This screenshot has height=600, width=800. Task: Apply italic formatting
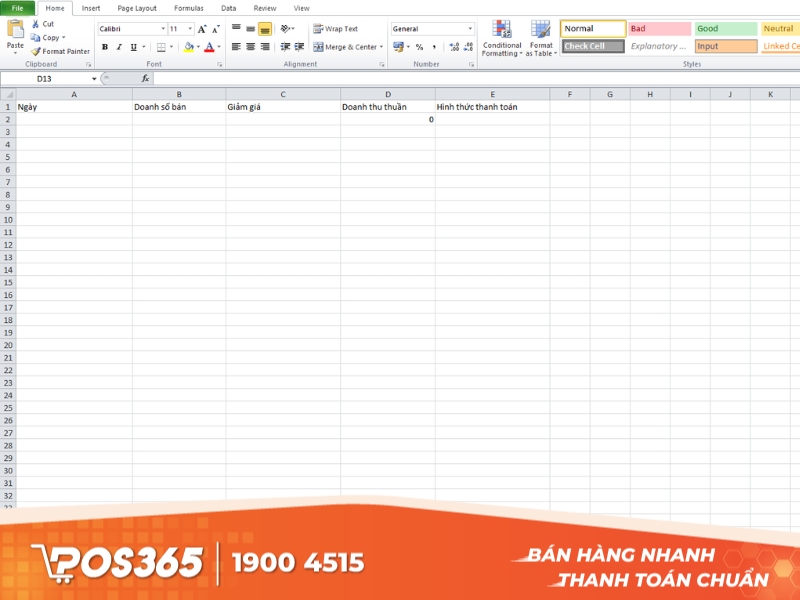point(119,45)
